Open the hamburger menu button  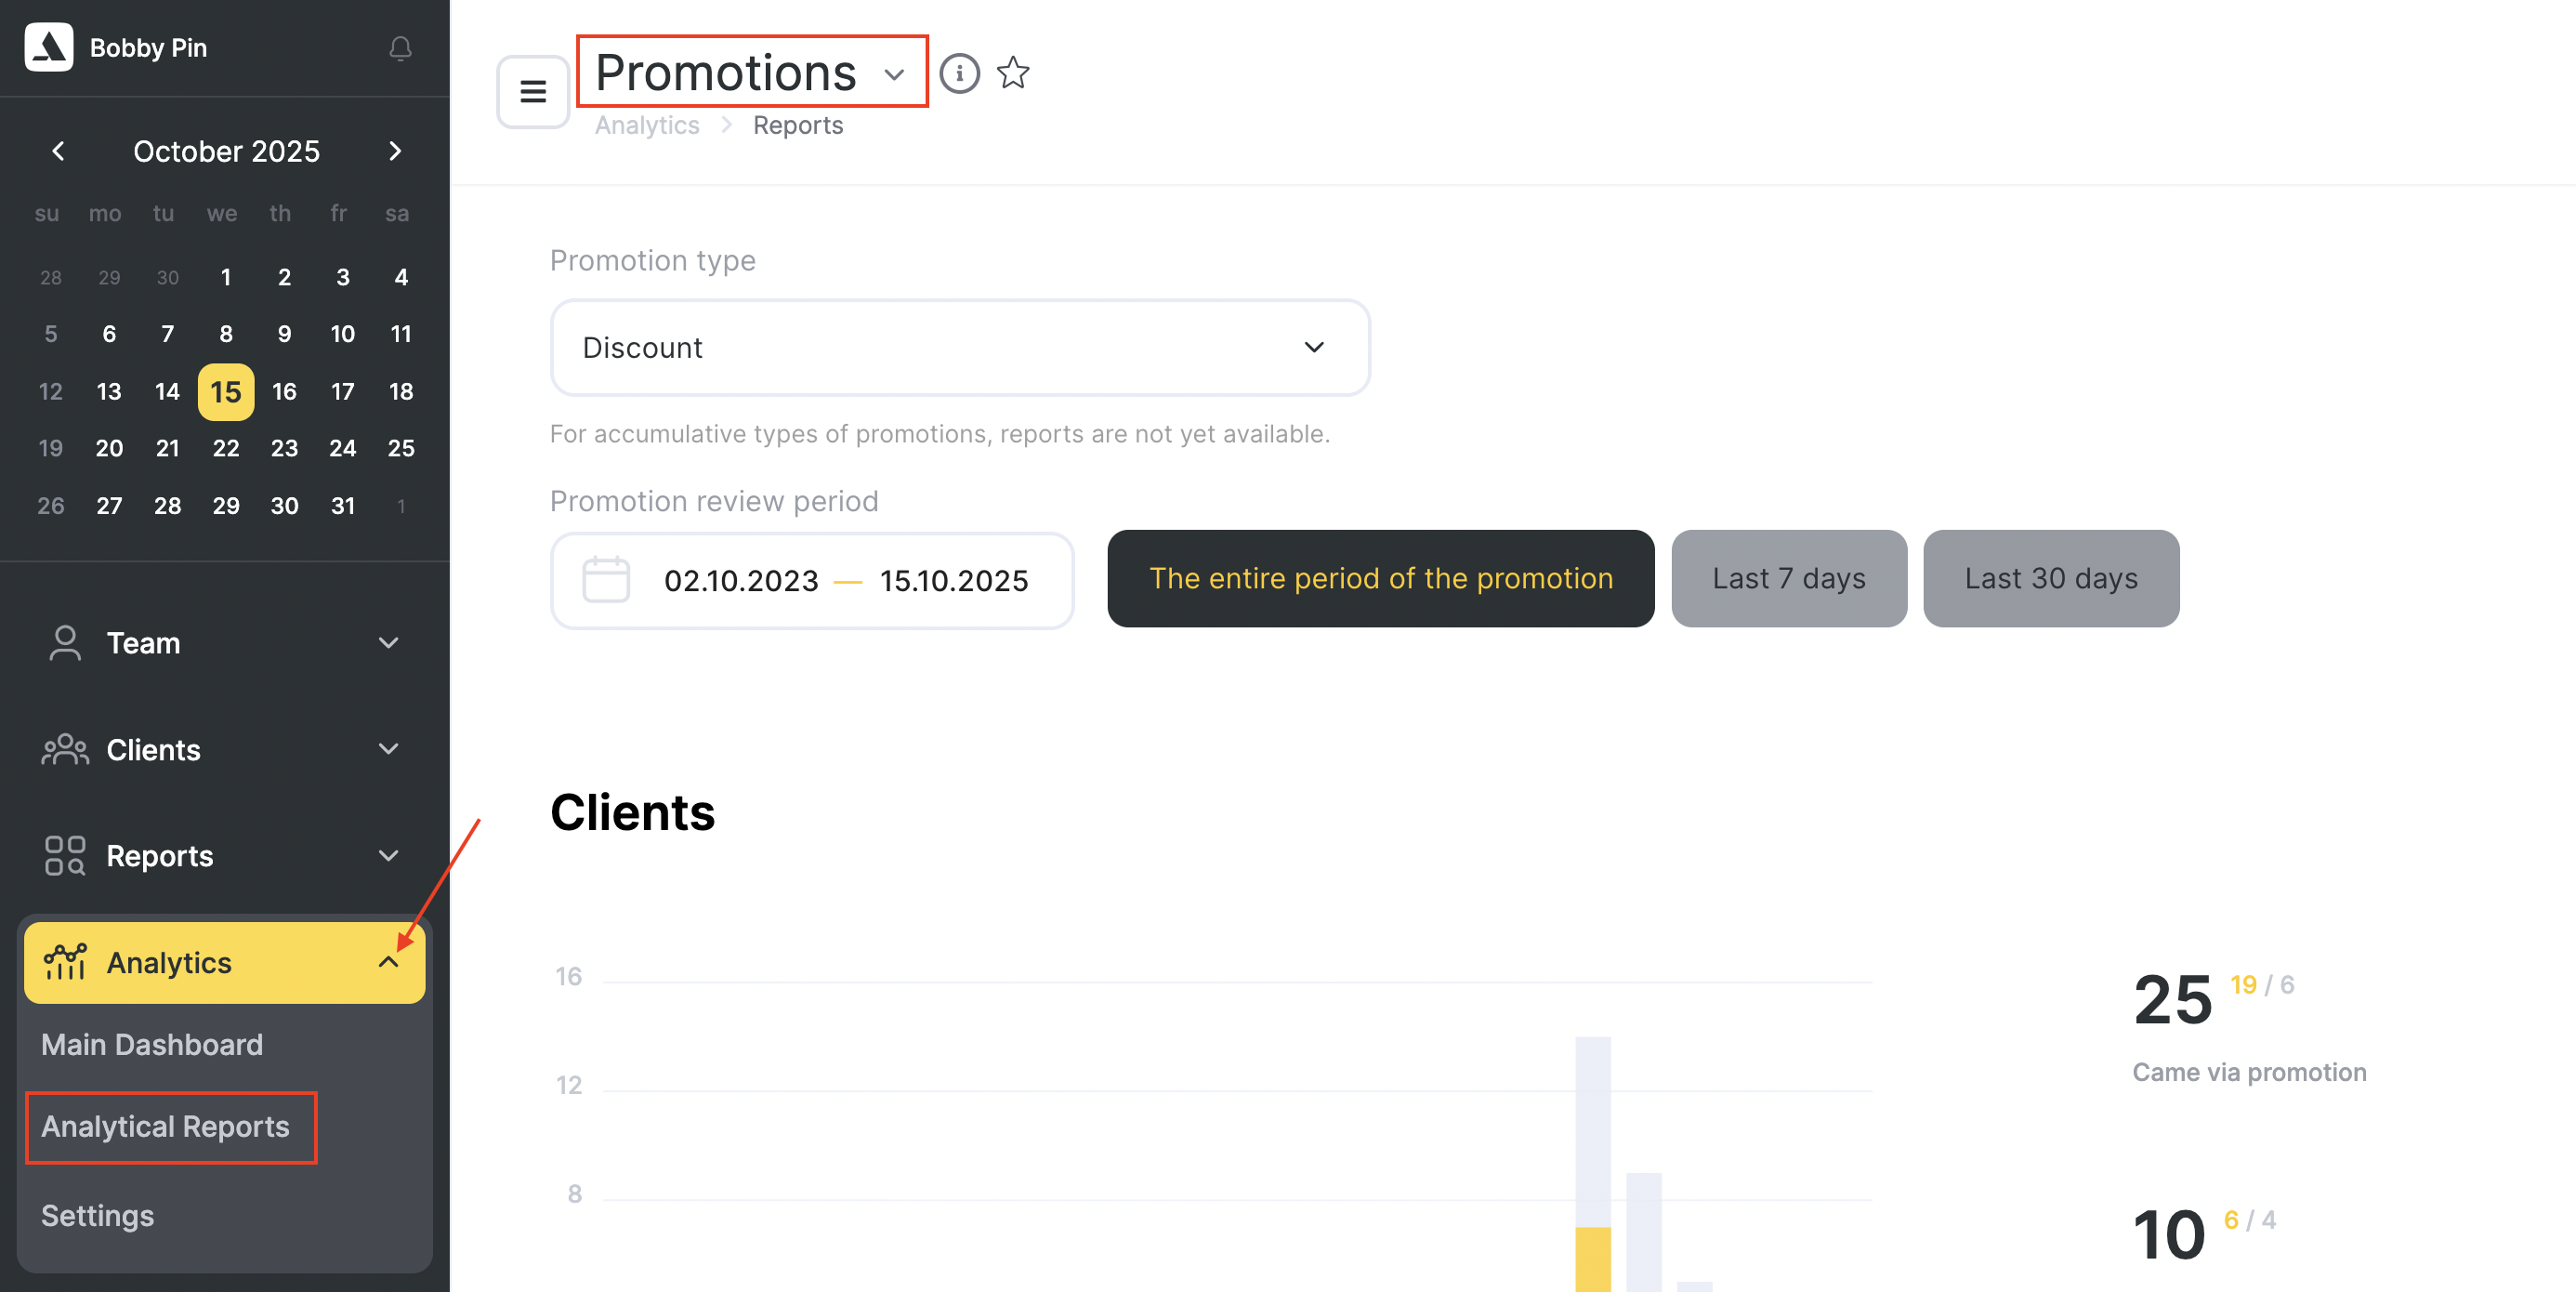tap(533, 92)
